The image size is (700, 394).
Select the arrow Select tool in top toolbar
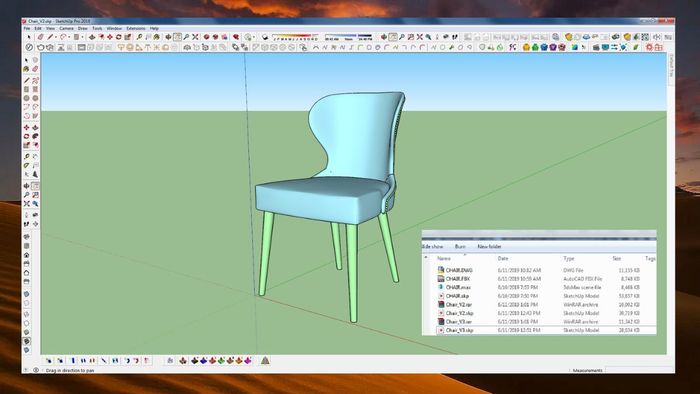[29, 37]
